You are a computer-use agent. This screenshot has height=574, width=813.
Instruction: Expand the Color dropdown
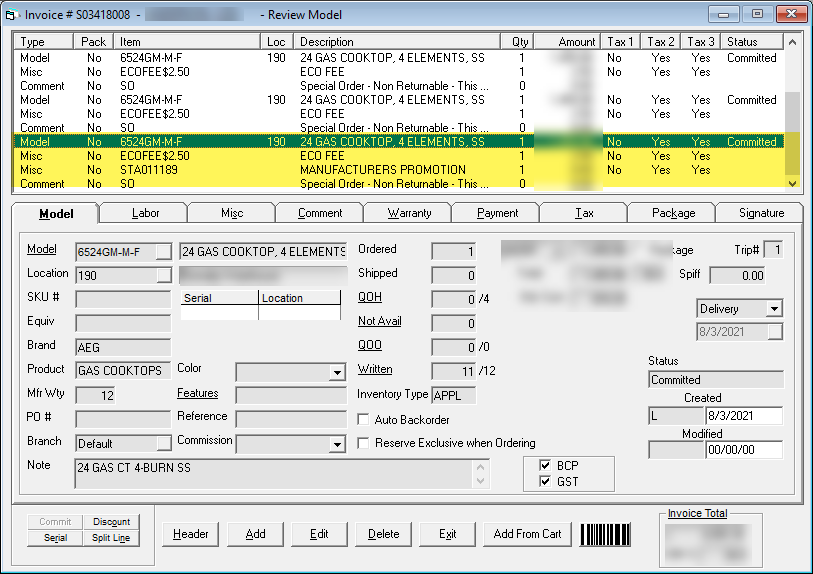click(x=337, y=372)
